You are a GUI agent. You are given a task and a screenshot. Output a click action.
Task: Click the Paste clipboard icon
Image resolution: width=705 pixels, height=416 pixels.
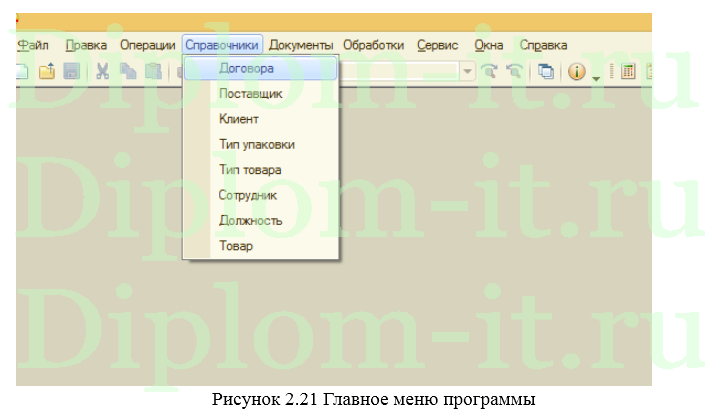click(152, 71)
